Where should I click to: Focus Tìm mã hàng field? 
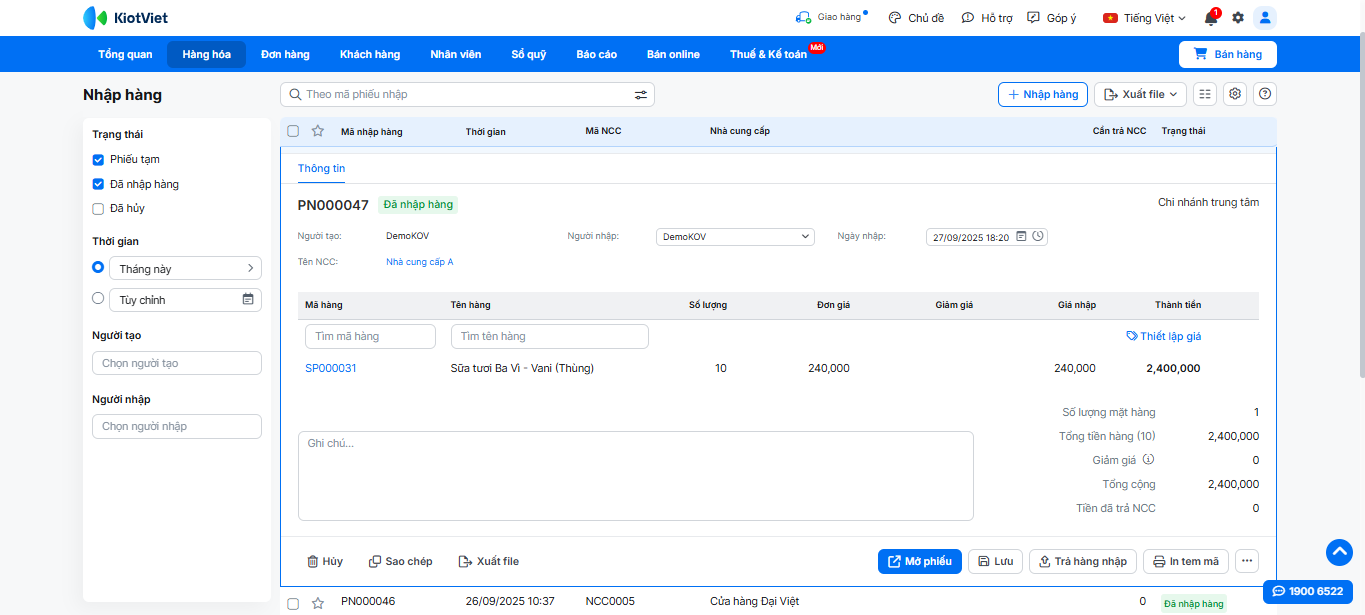pos(370,336)
